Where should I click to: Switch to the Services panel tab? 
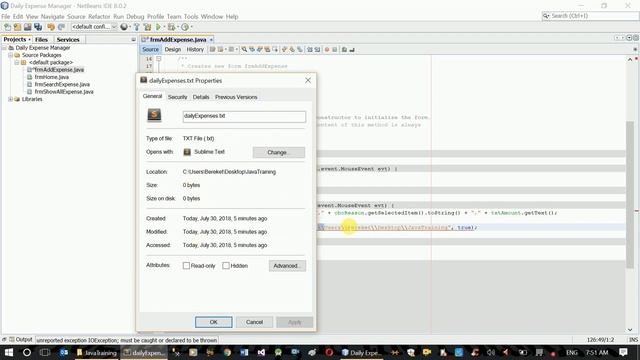pyautogui.click(x=68, y=40)
